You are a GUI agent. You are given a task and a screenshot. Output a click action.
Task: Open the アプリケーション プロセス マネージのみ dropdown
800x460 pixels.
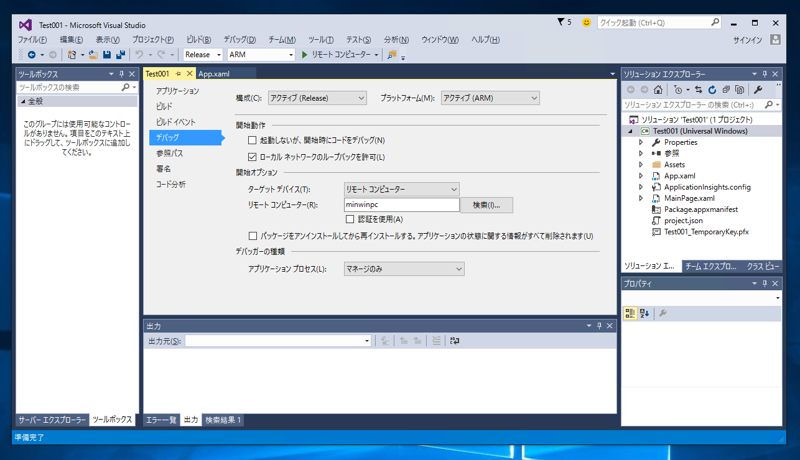(x=404, y=269)
